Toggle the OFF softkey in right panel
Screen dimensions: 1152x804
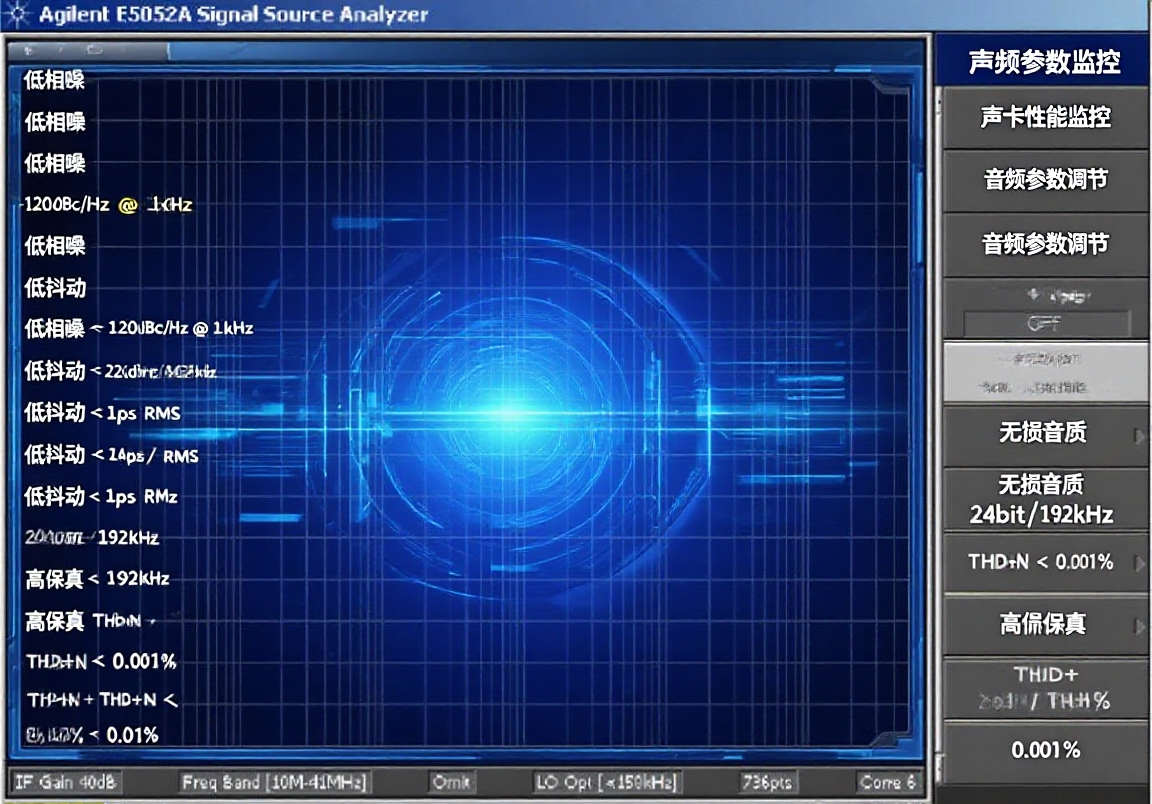(x=1045, y=323)
